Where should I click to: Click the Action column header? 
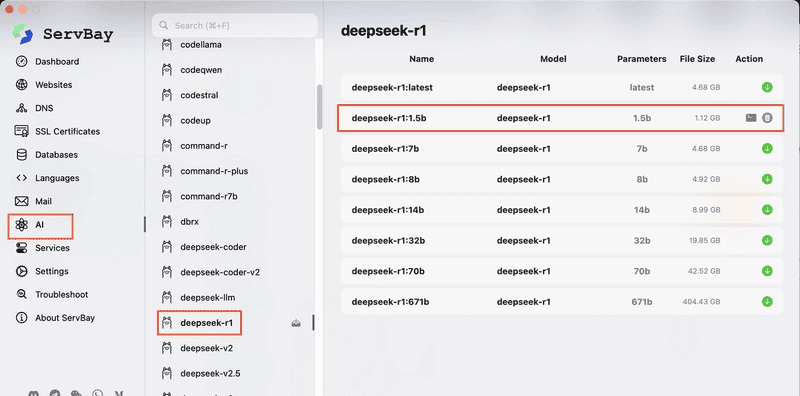[x=749, y=59]
